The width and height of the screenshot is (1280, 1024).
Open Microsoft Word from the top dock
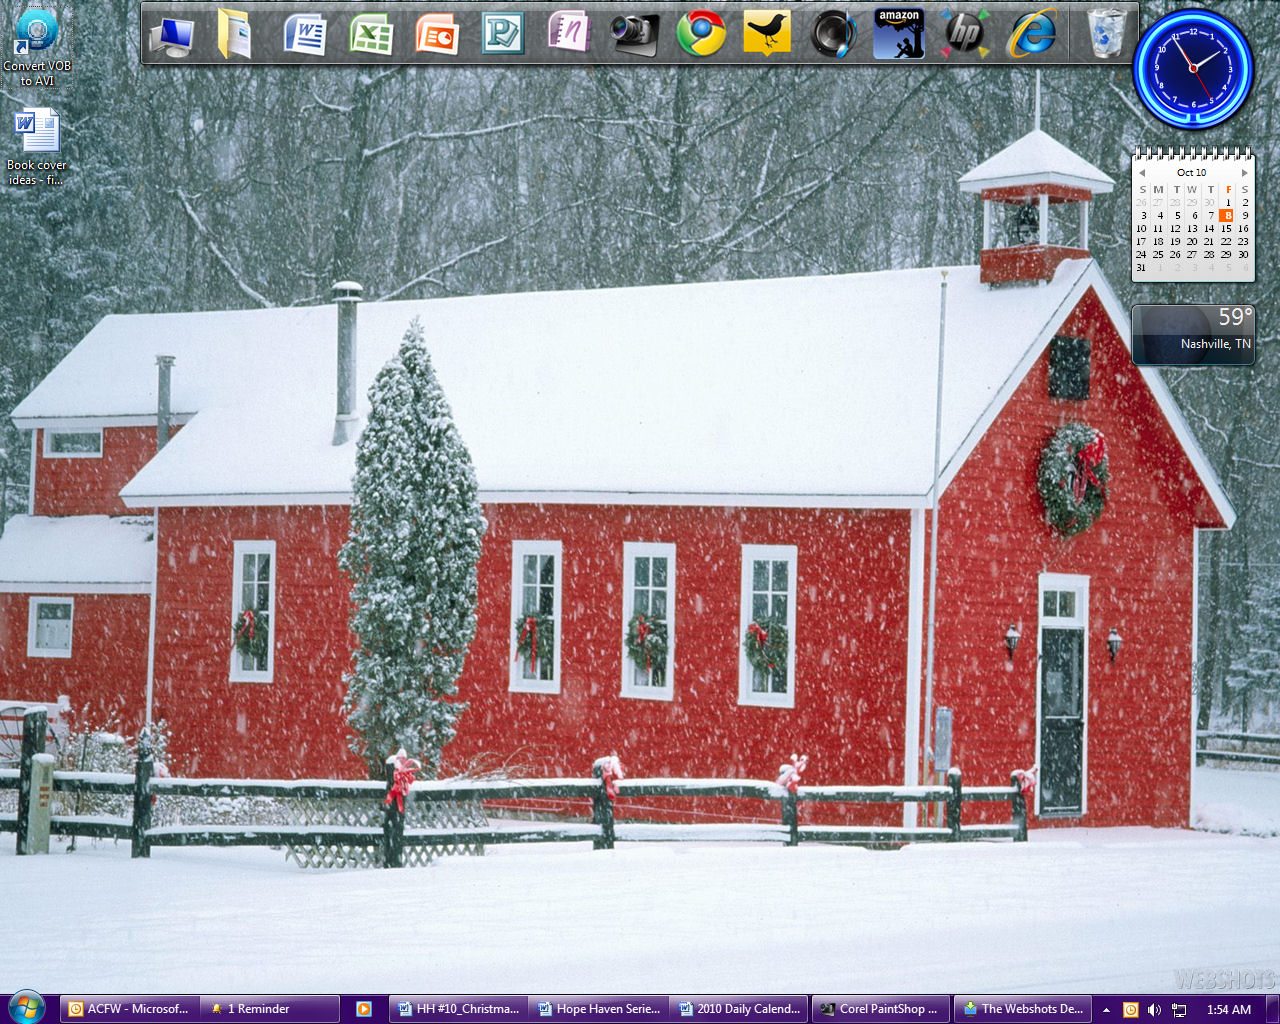click(x=305, y=34)
